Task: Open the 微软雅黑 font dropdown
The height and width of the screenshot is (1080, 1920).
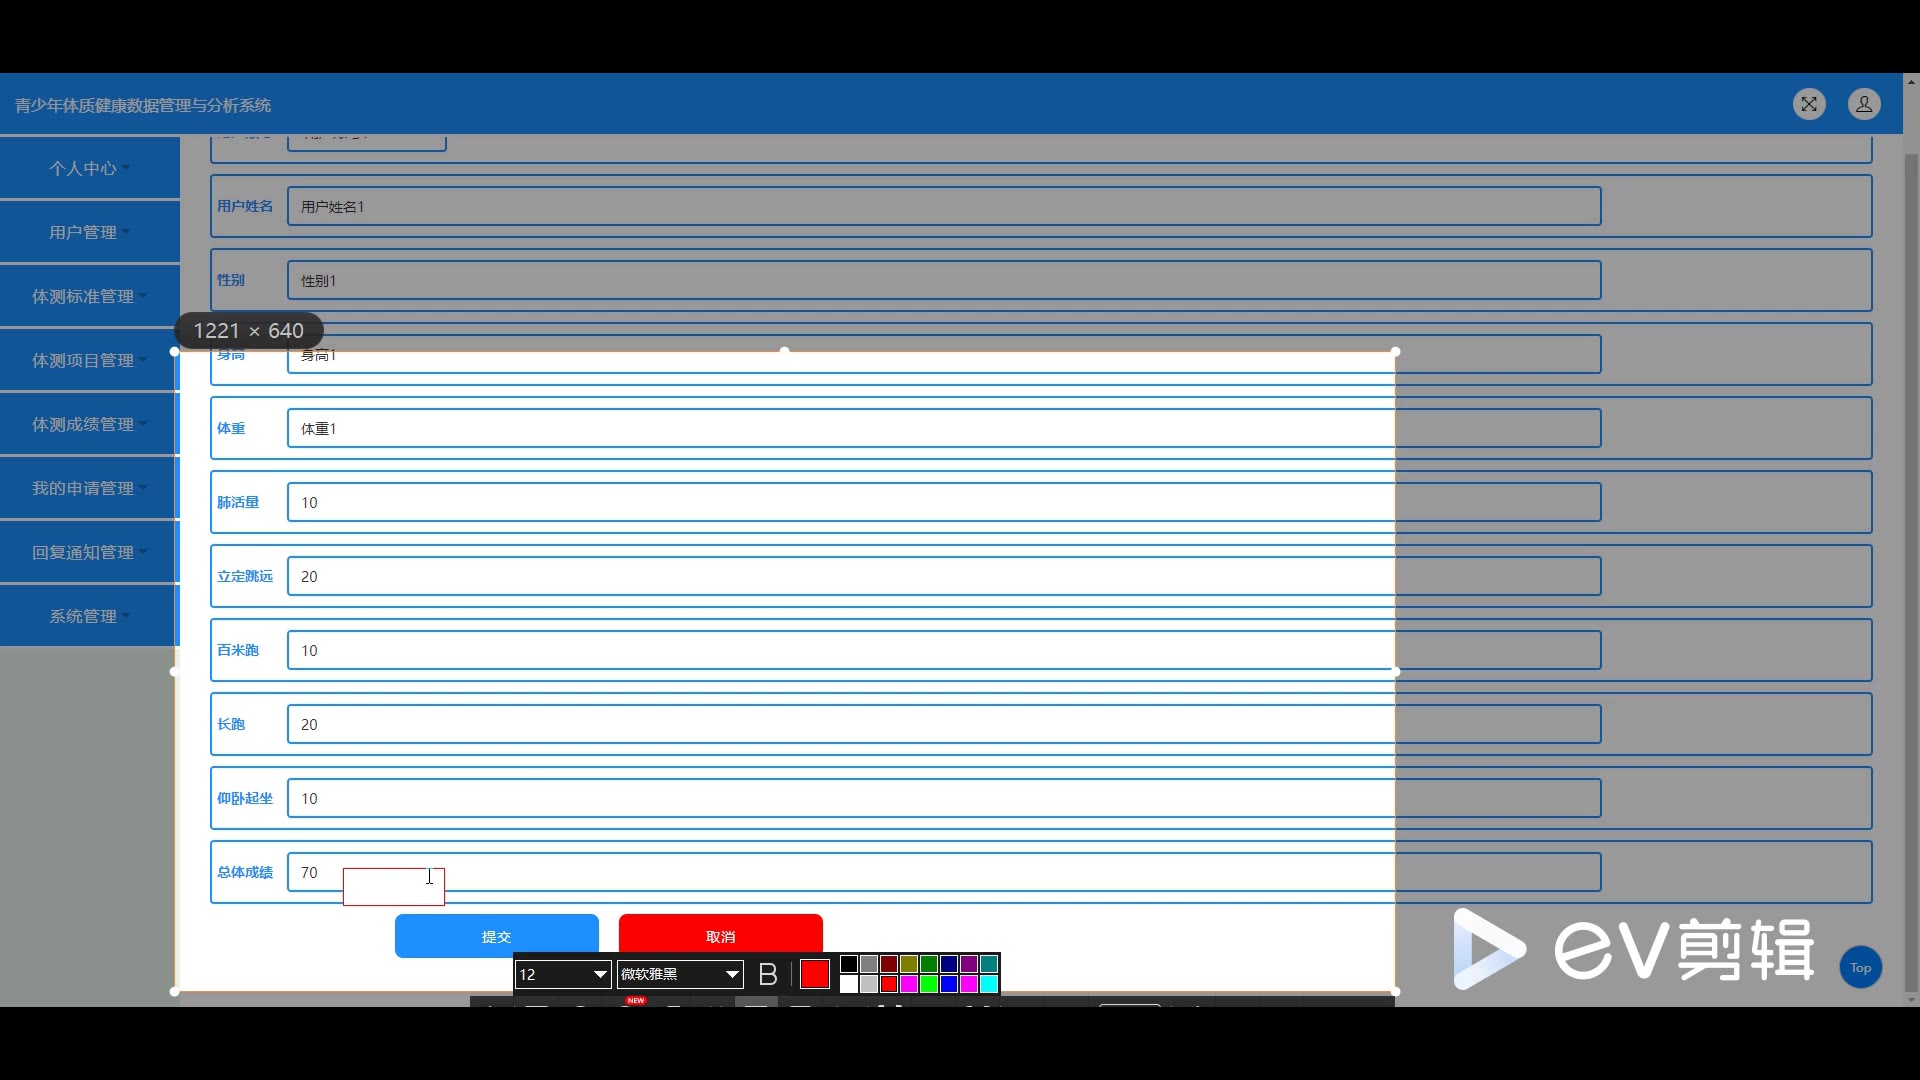Action: pyautogui.click(x=680, y=974)
